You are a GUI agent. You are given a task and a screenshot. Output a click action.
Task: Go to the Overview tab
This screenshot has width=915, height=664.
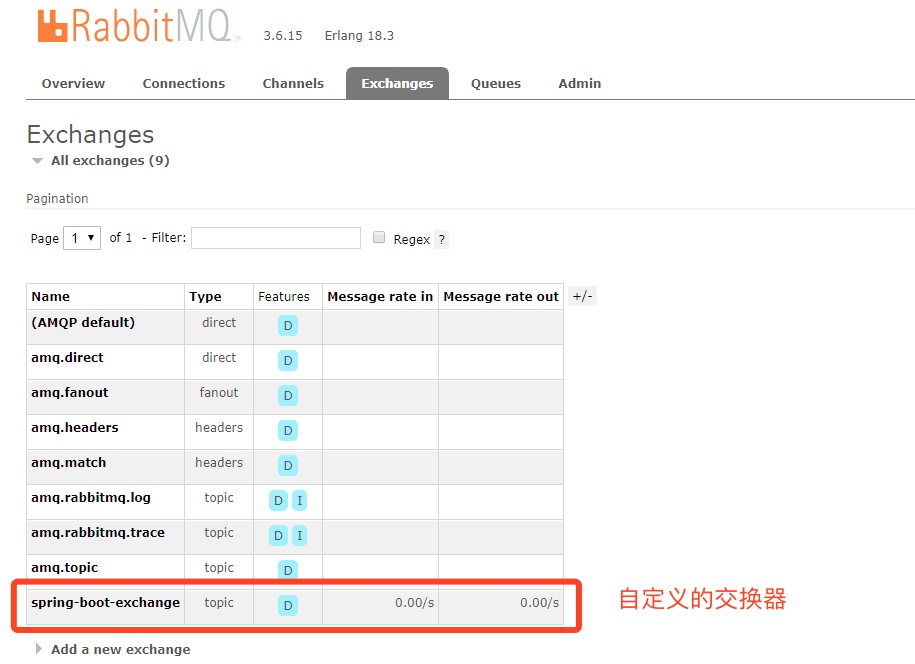click(73, 83)
